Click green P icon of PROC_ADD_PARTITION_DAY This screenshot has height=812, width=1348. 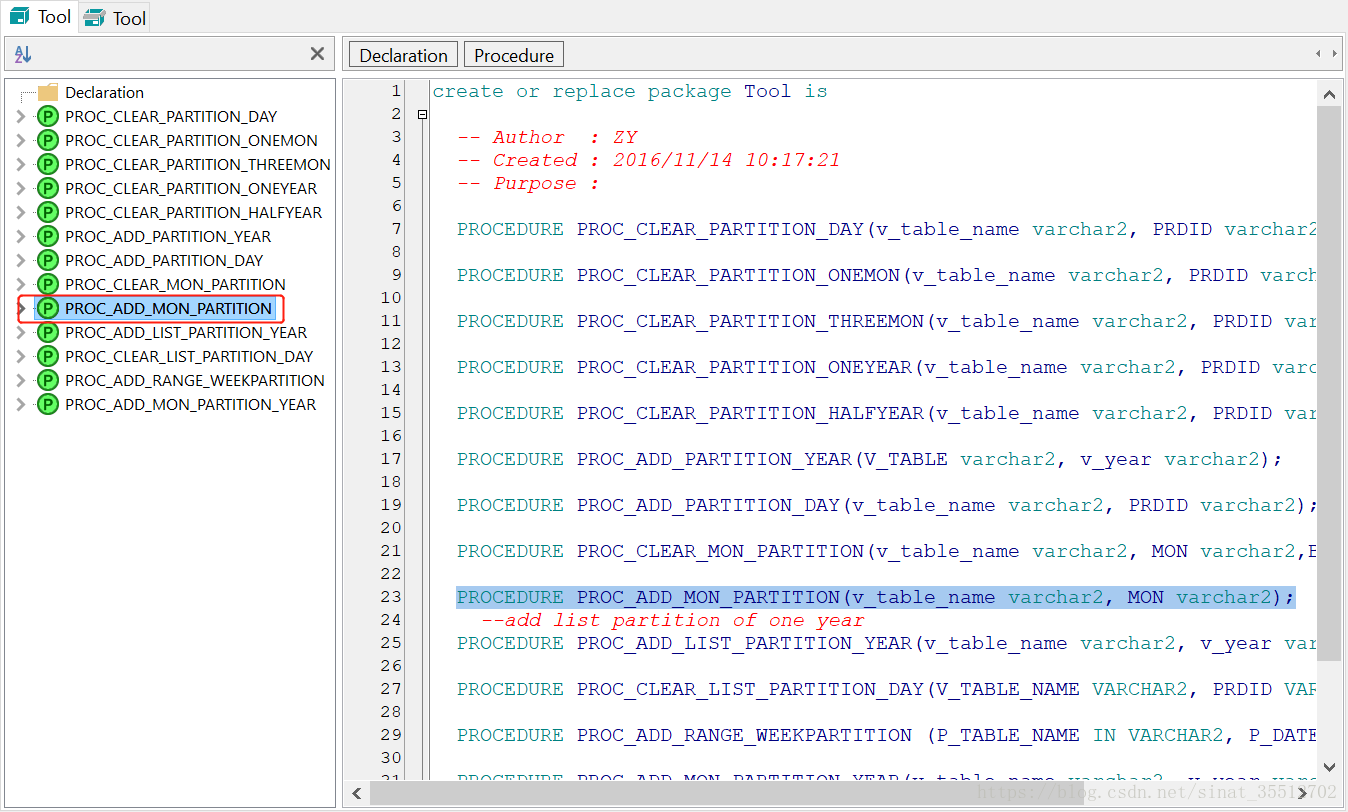coord(47,260)
